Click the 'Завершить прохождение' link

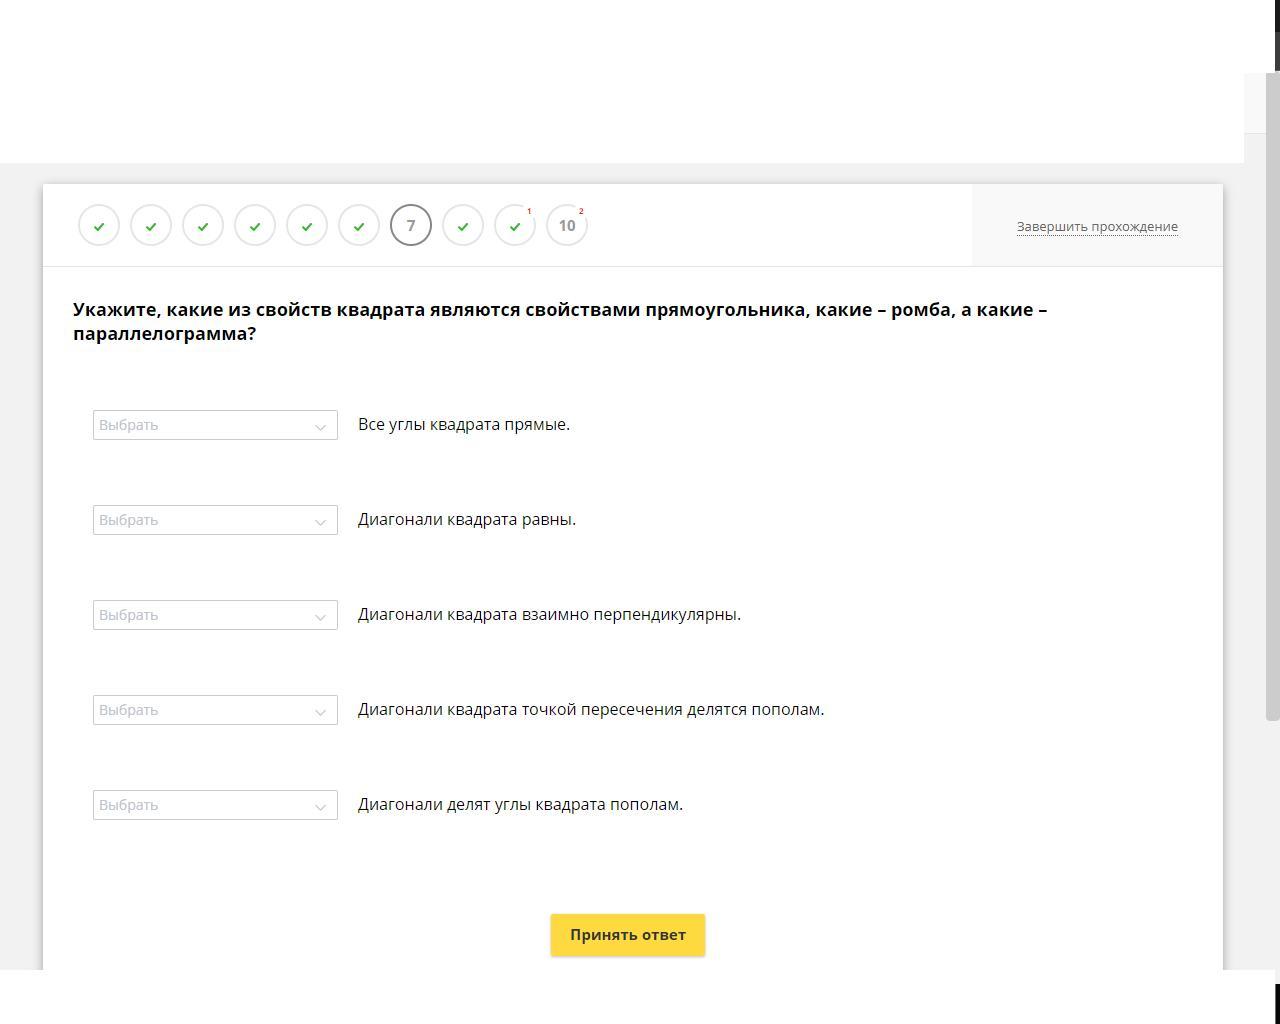1097,227
